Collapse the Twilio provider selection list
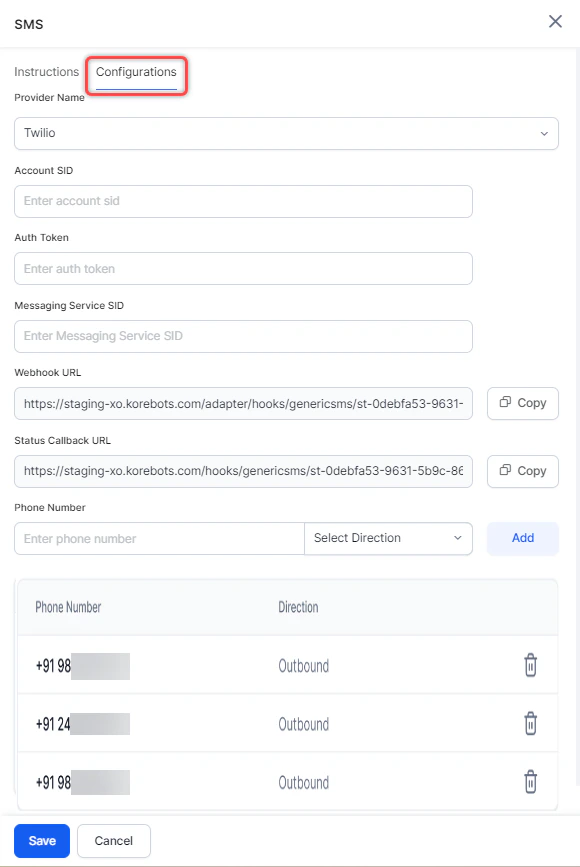 544,133
